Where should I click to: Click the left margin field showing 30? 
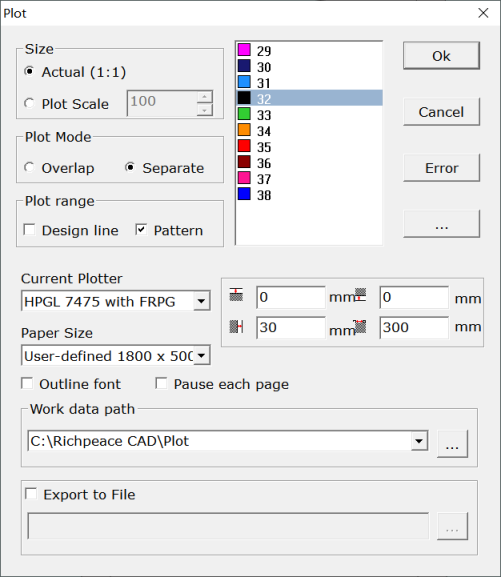tap(291, 327)
